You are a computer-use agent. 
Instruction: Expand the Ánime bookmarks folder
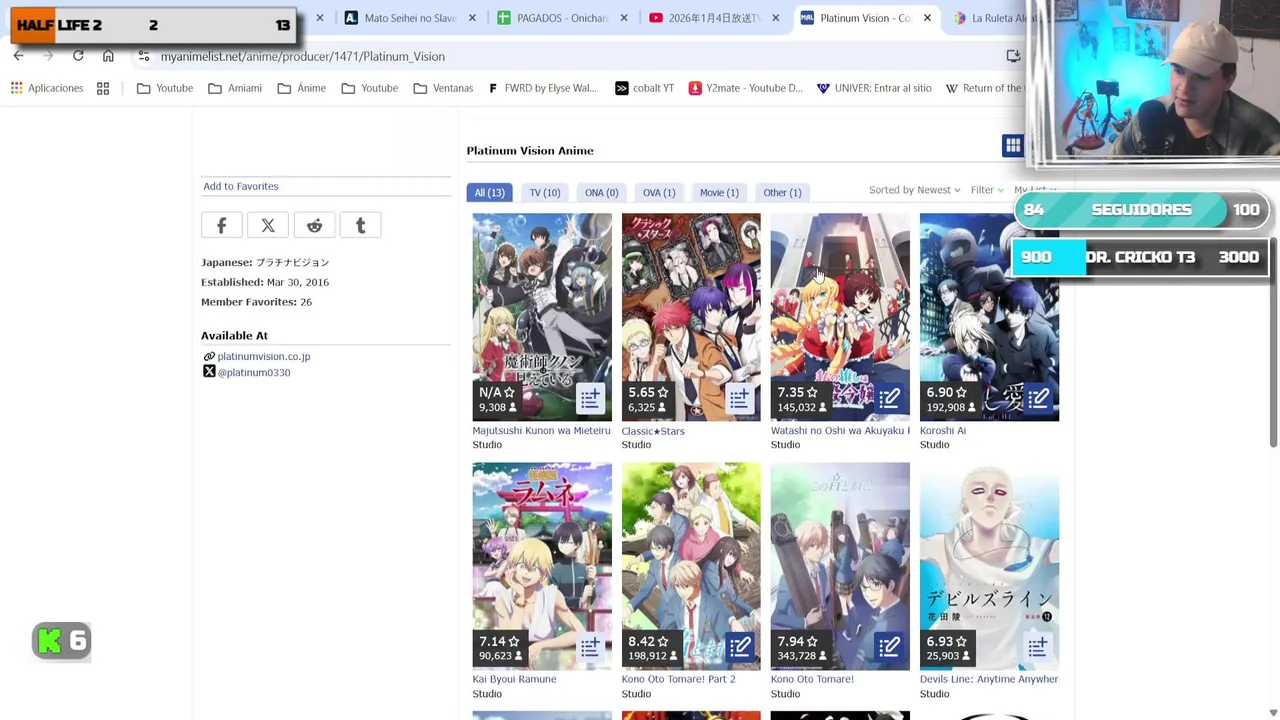pyautogui.click(x=302, y=88)
